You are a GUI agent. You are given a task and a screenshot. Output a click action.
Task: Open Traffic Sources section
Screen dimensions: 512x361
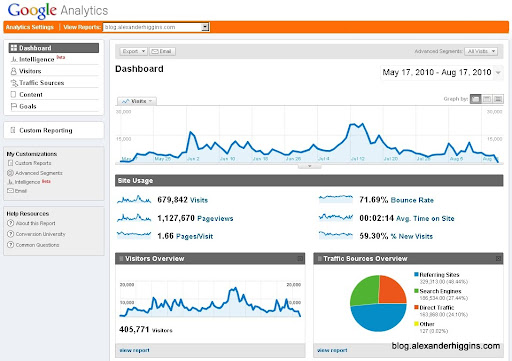(x=41, y=83)
